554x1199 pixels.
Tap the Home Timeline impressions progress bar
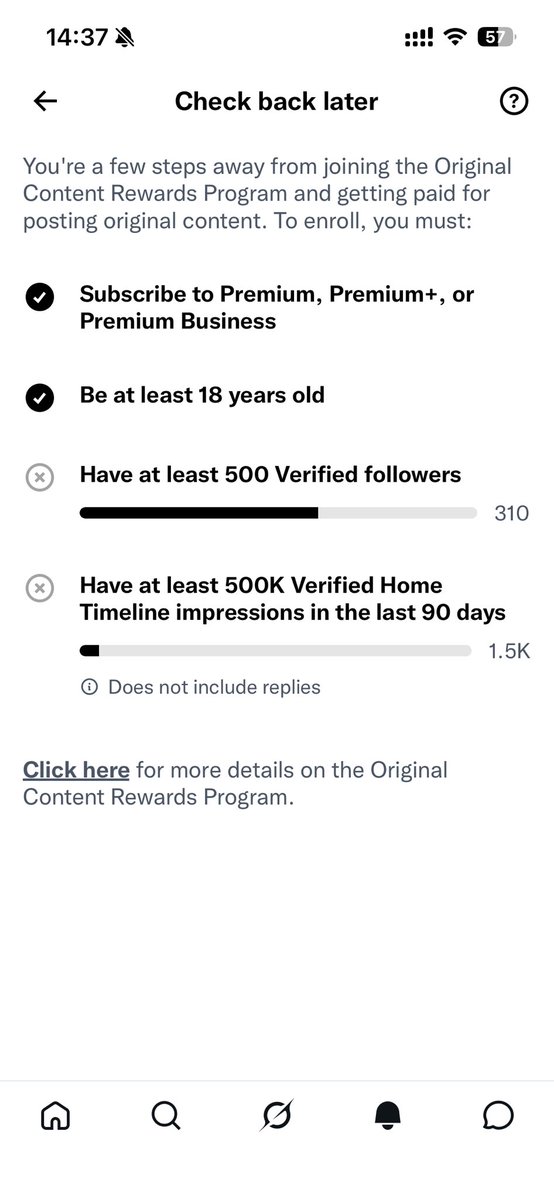point(275,651)
